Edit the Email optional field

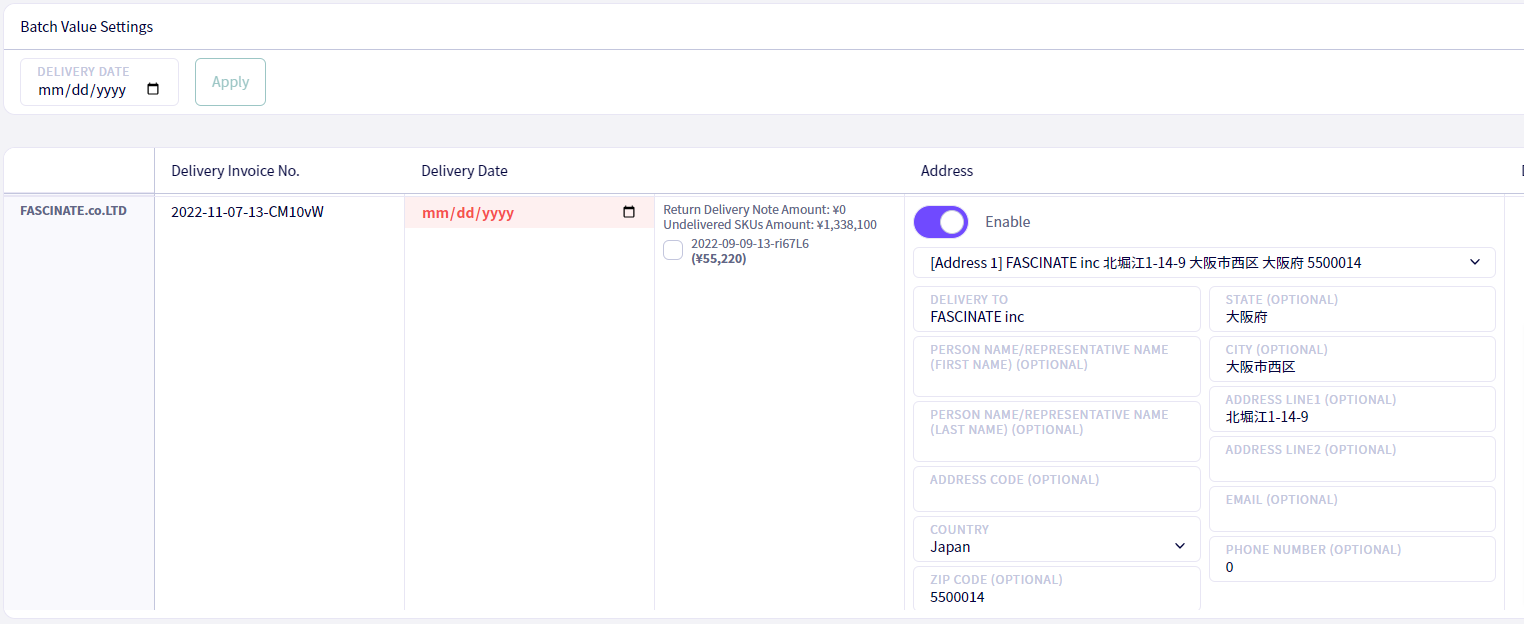[1352, 509]
